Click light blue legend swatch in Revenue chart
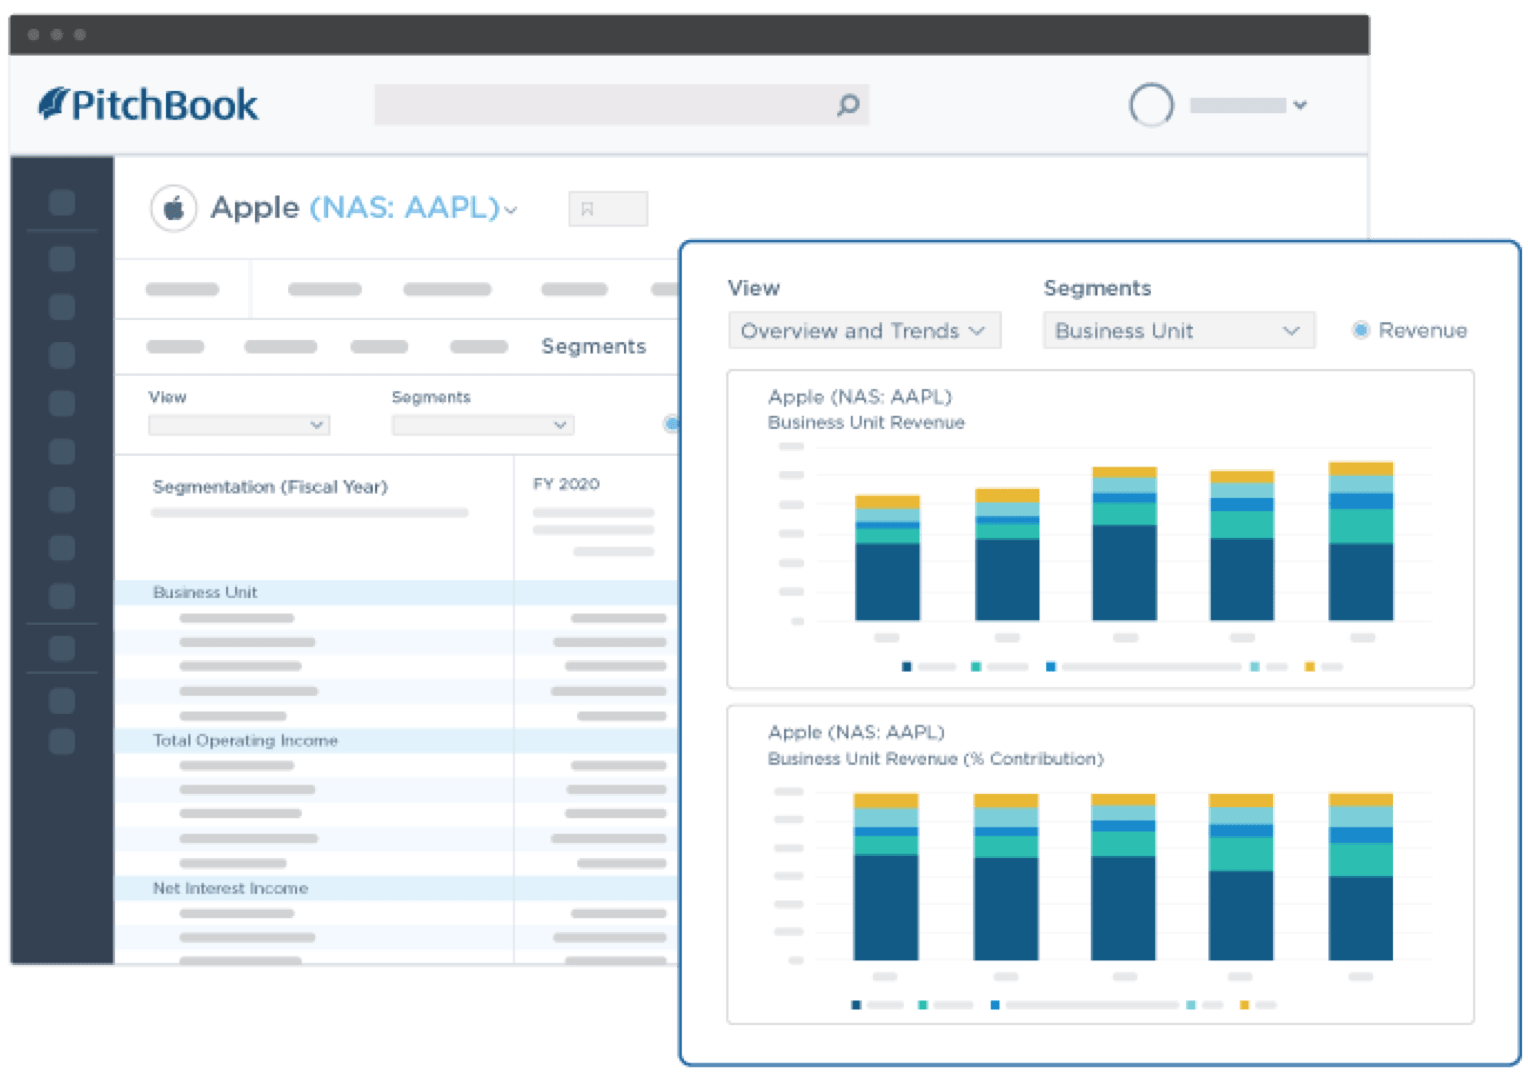The width and height of the screenshot is (1528, 1076). pyautogui.click(x=1254, y=667)
